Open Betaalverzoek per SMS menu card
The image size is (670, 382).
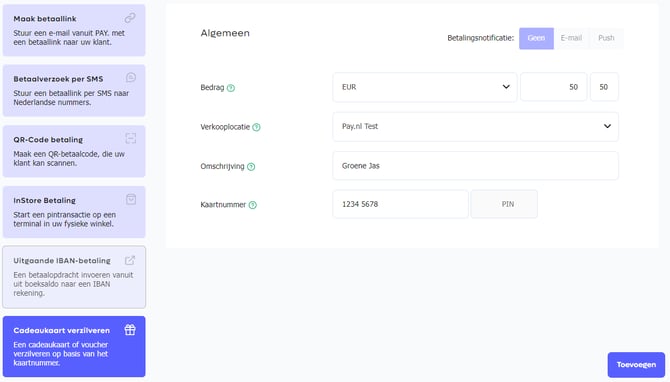(74, 91)
